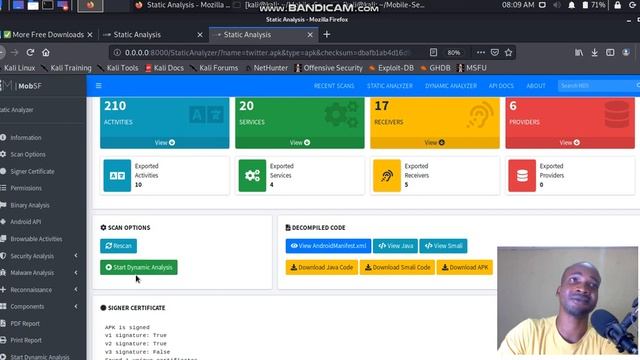Image resolution: width=640 pixels, height=360 pixels.
Task: Toggle Firefox sidebars icon
Action: click(x=610, y=53)
